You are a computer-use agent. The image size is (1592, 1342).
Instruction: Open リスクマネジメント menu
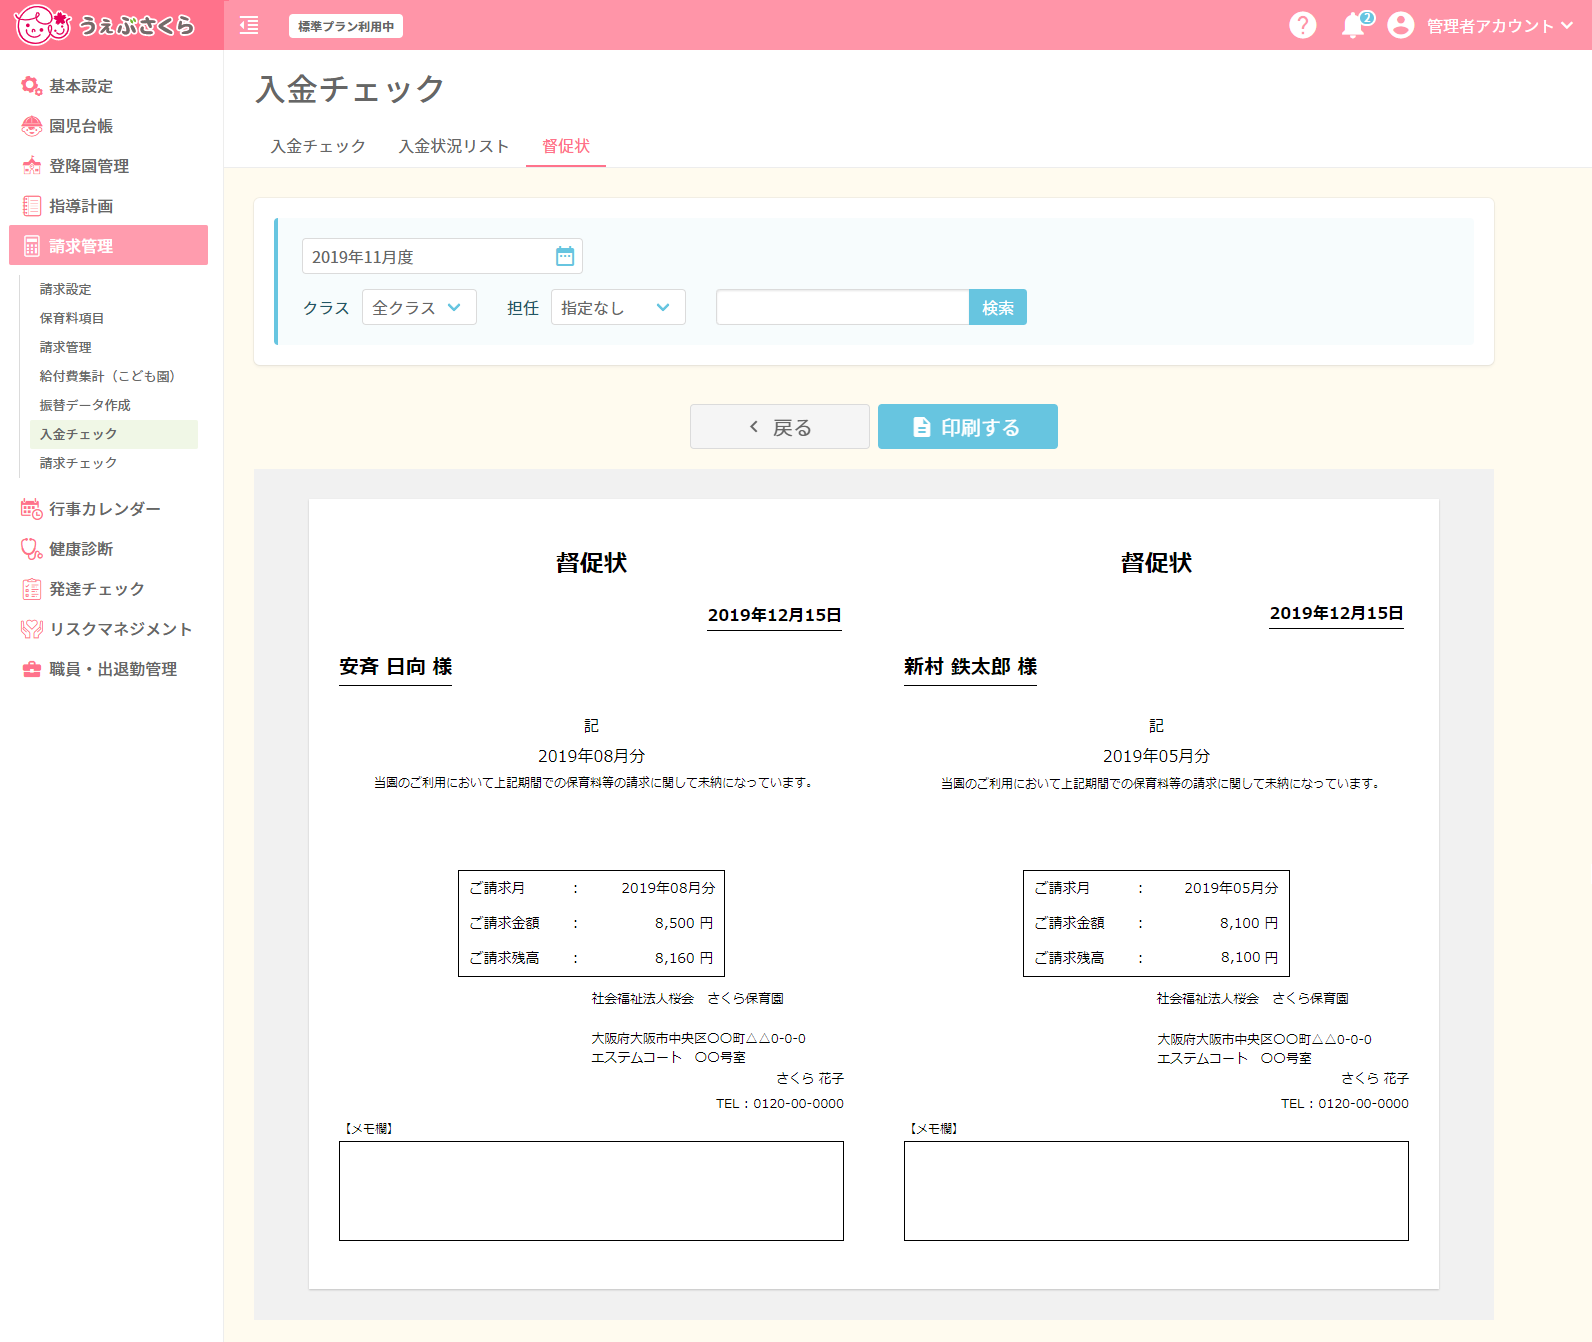(x=108, y=629)
